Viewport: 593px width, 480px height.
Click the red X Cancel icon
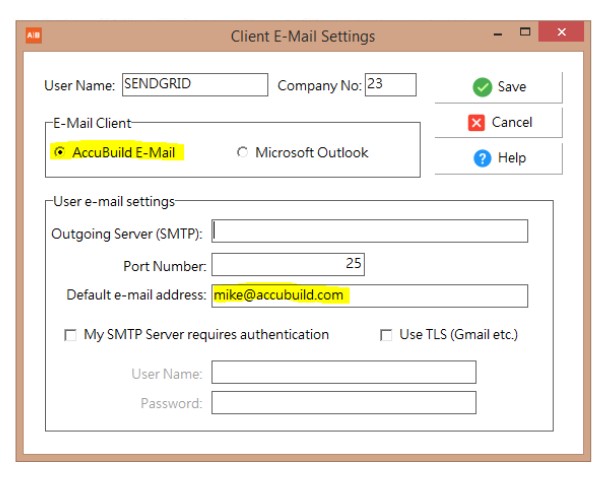[476, 123]
